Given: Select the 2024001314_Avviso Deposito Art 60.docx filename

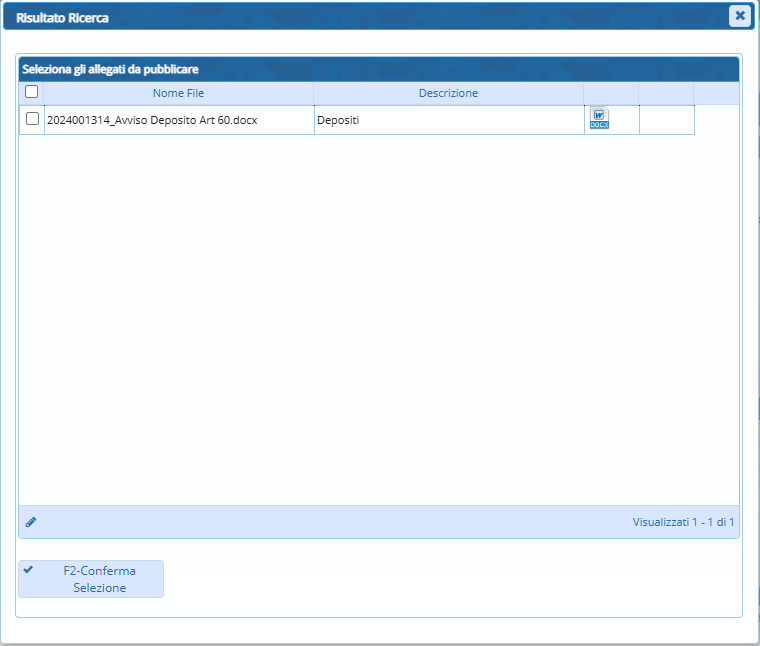Looking at the screenshot, I should [x=152, y=120].
